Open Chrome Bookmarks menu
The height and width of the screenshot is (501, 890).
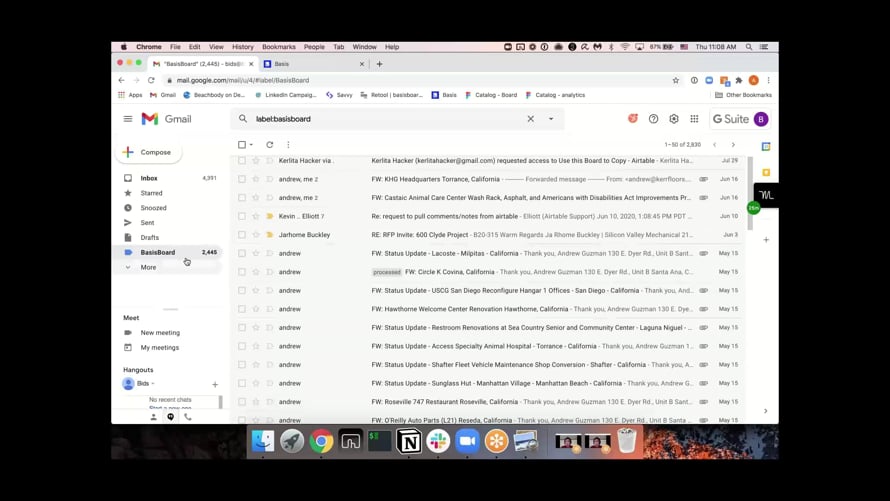coord(279,47)
